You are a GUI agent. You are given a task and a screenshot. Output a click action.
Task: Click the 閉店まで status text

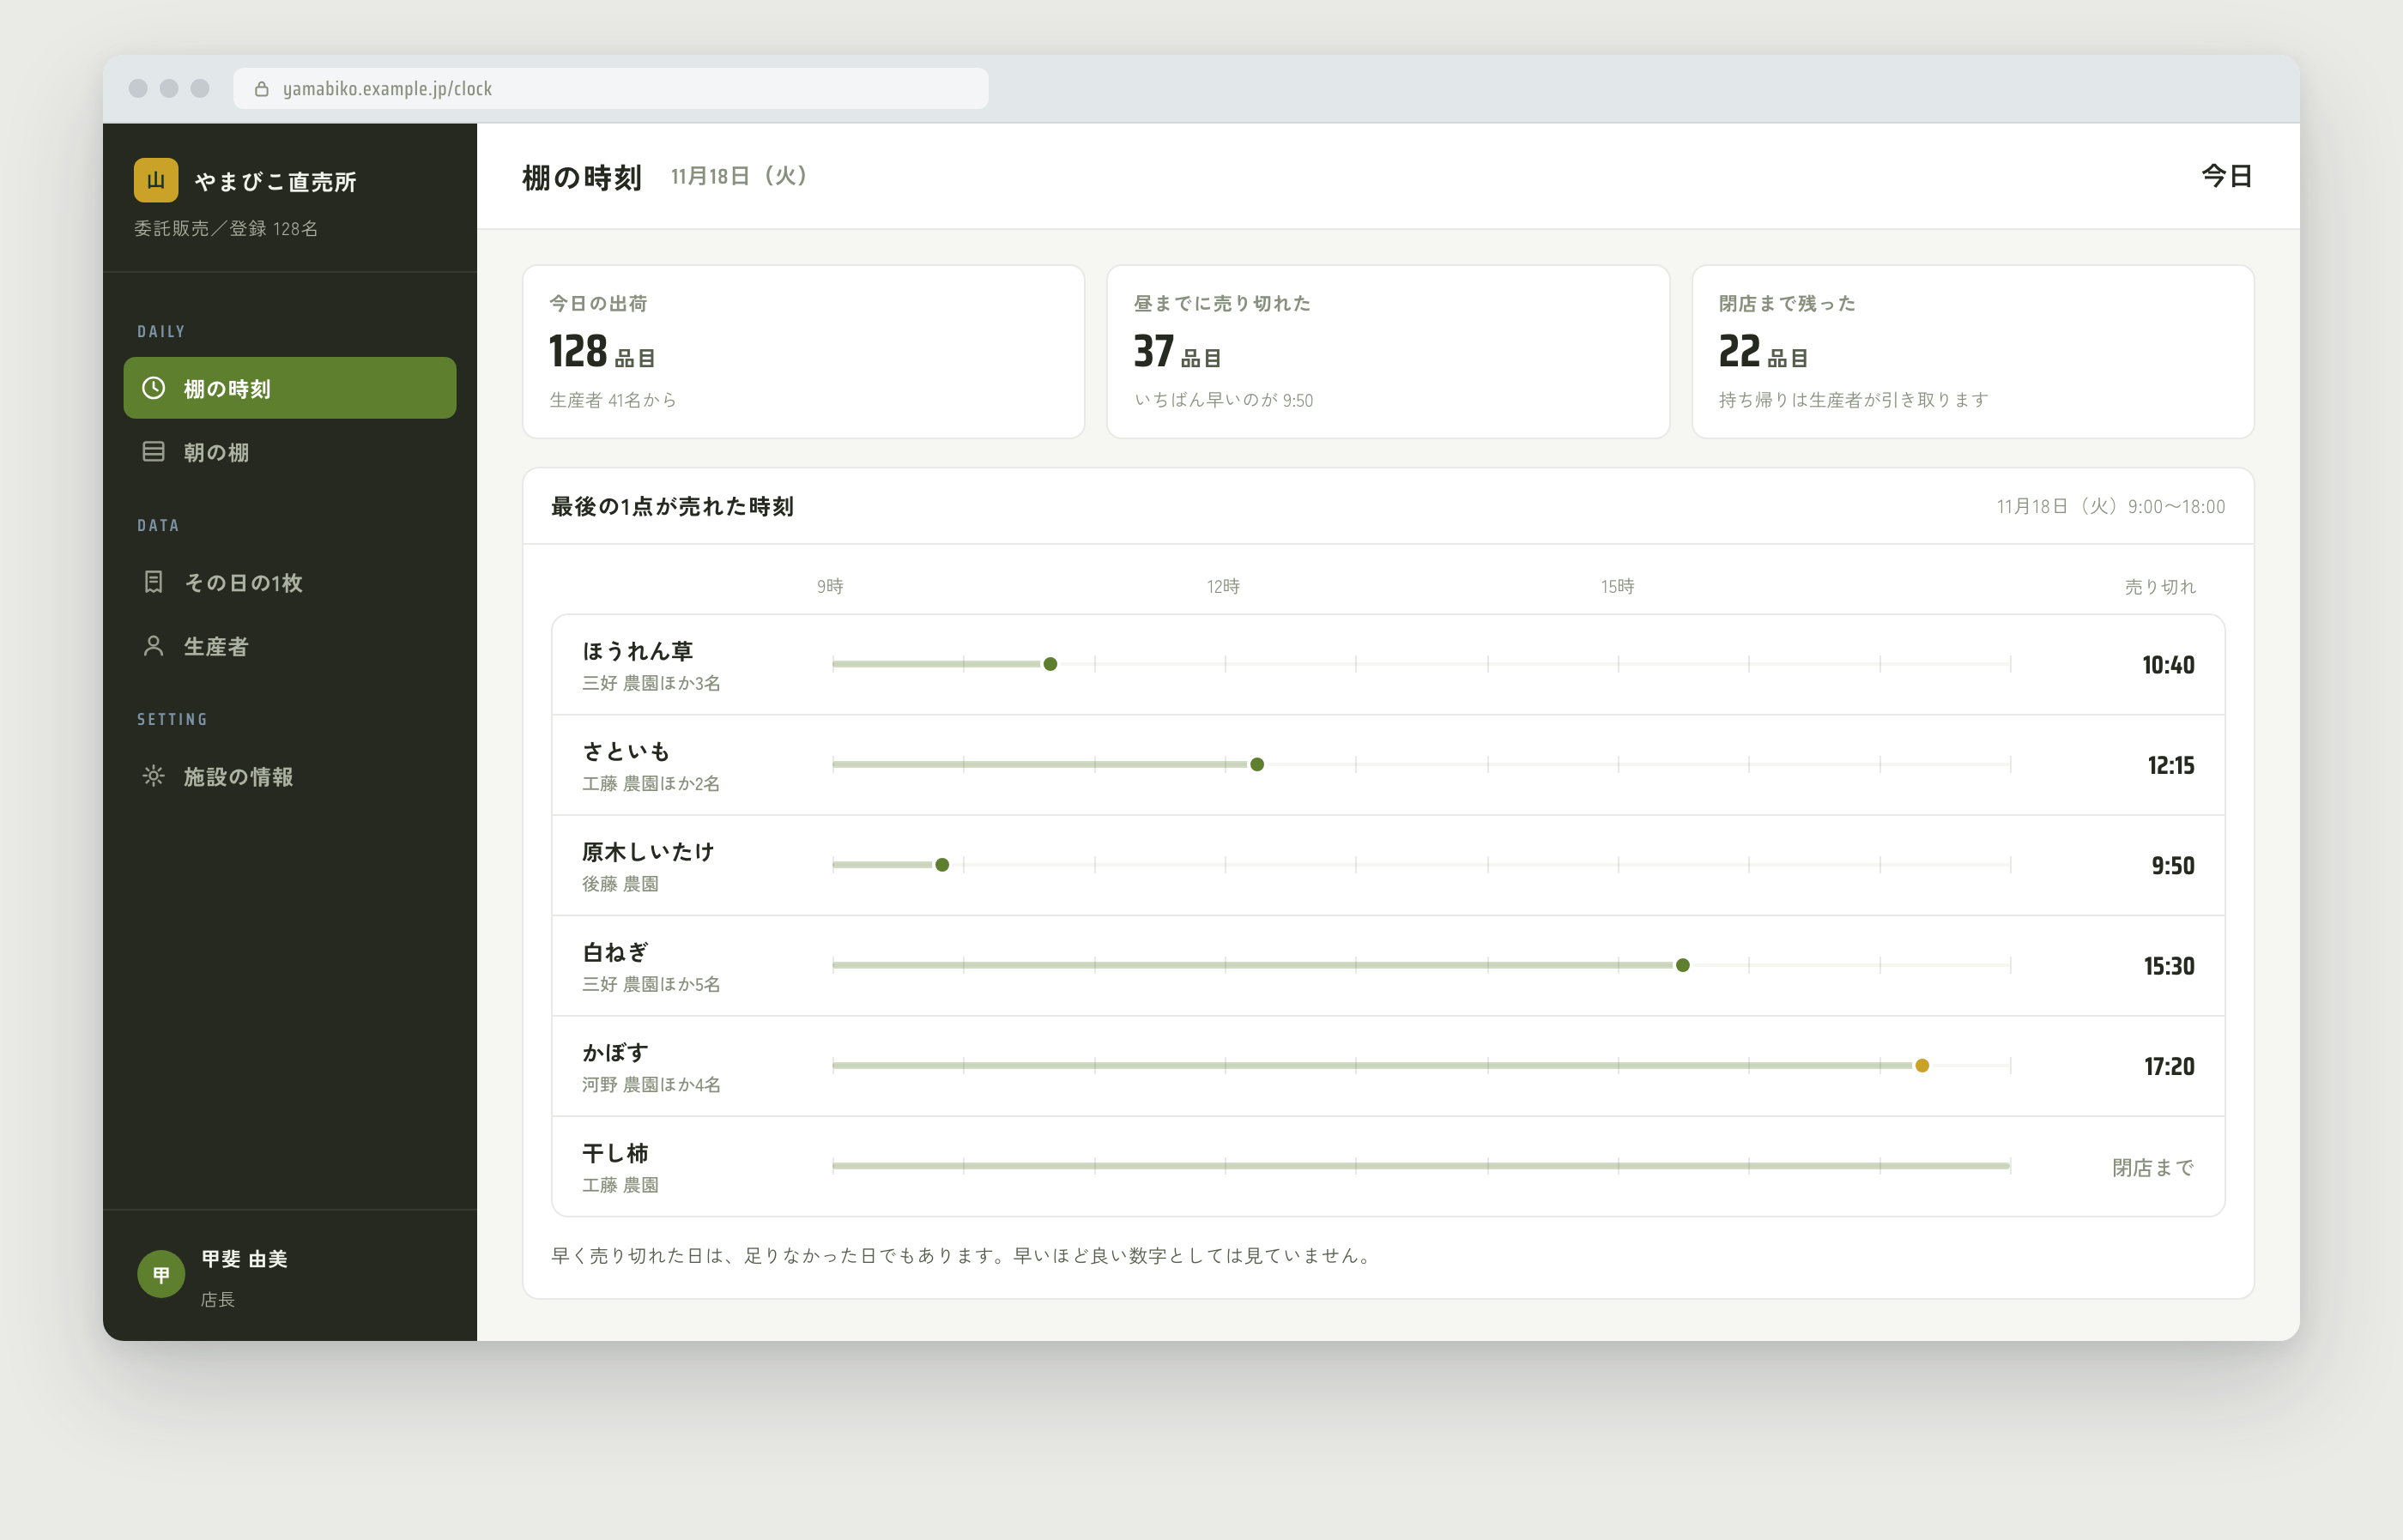tap(2153, 1167)
